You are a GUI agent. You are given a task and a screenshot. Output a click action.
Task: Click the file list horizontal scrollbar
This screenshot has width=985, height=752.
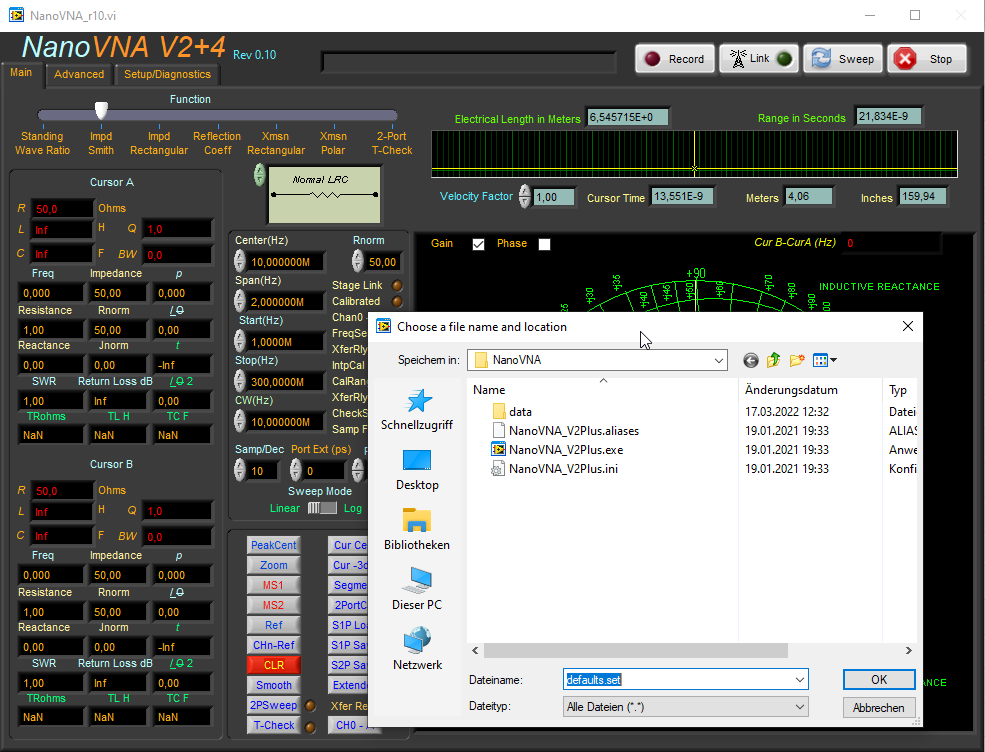pos(635,651)
